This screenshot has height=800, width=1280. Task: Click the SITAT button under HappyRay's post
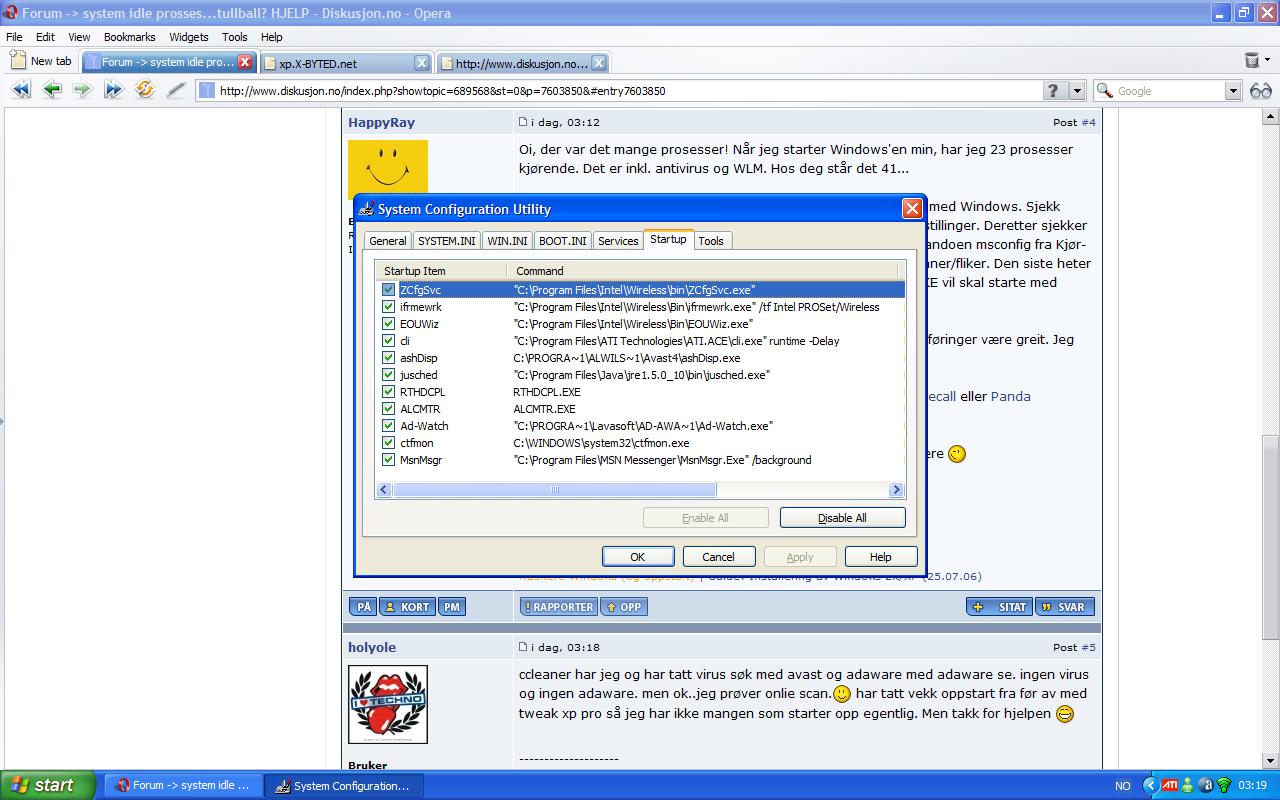point(998,606)
